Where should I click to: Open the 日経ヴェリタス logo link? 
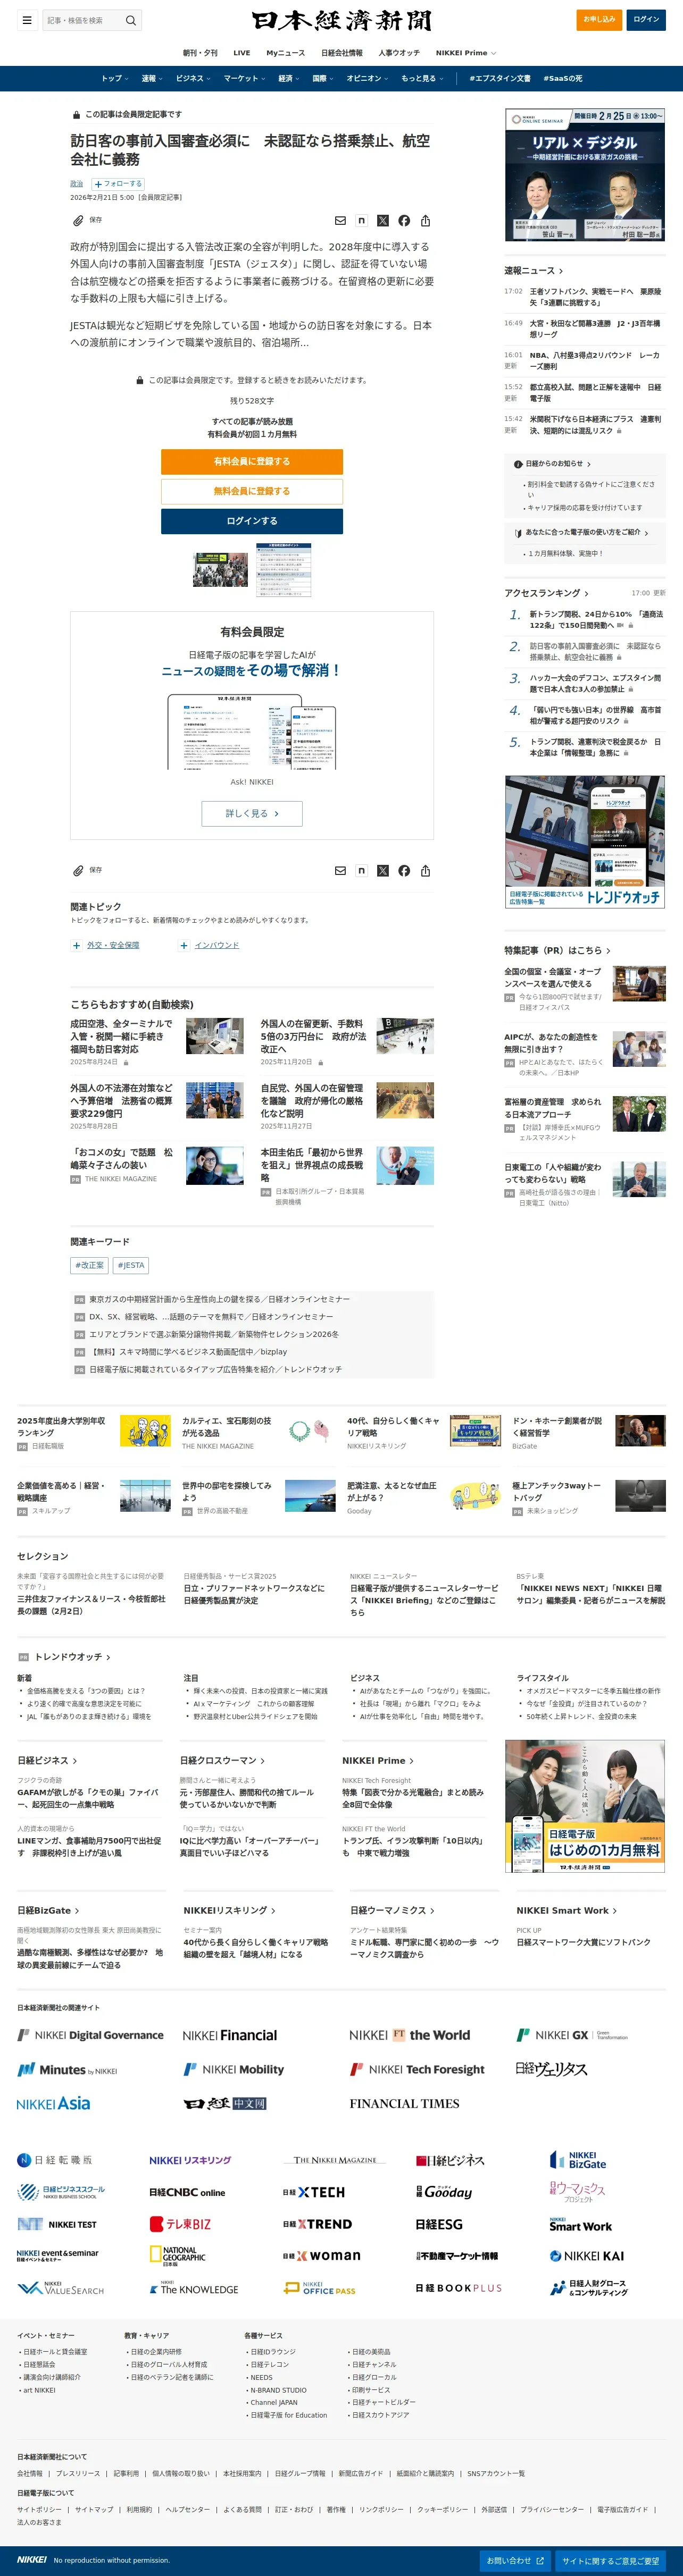pos(551,2069)
